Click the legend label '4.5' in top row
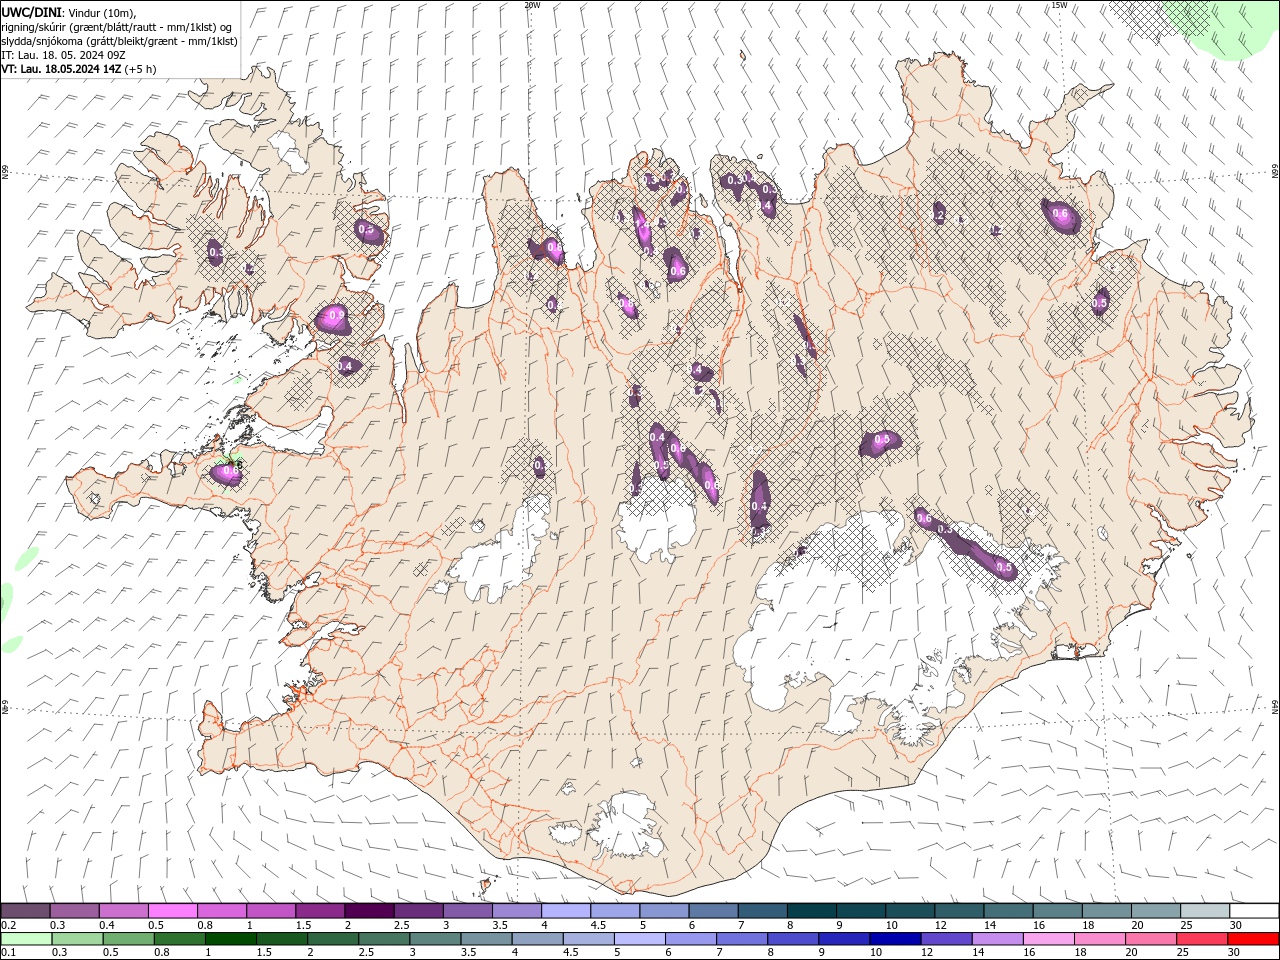This screenshot has width=1280, height=960. pos(598,925)
